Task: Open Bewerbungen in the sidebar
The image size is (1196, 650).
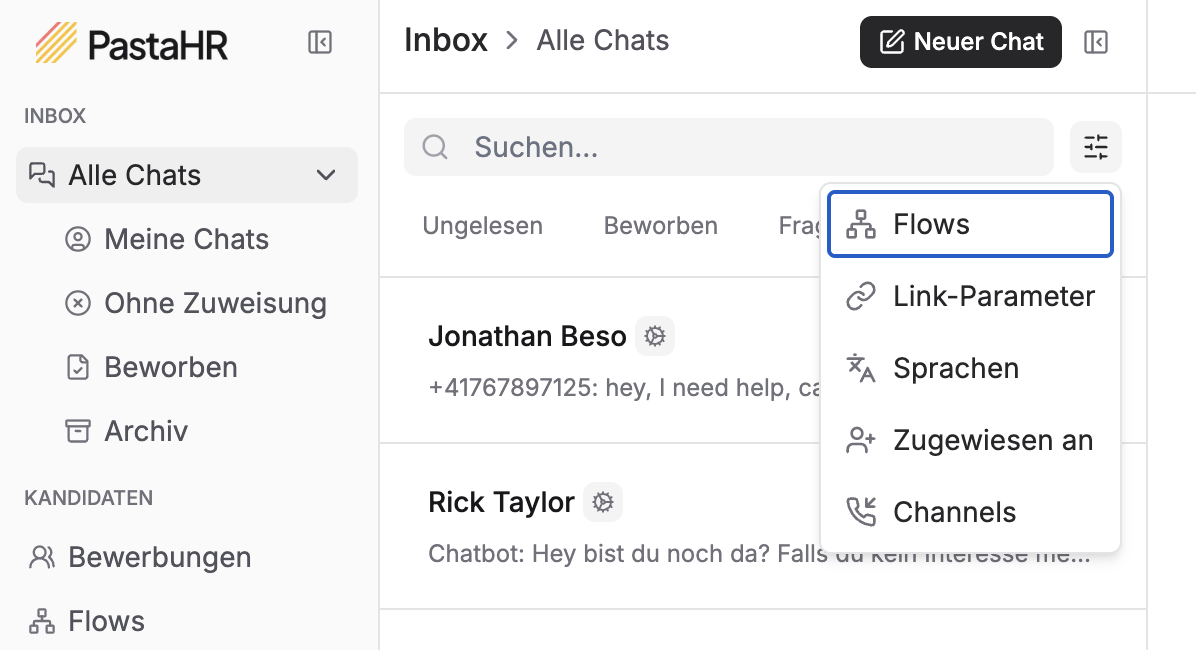Action: point(159,557)
